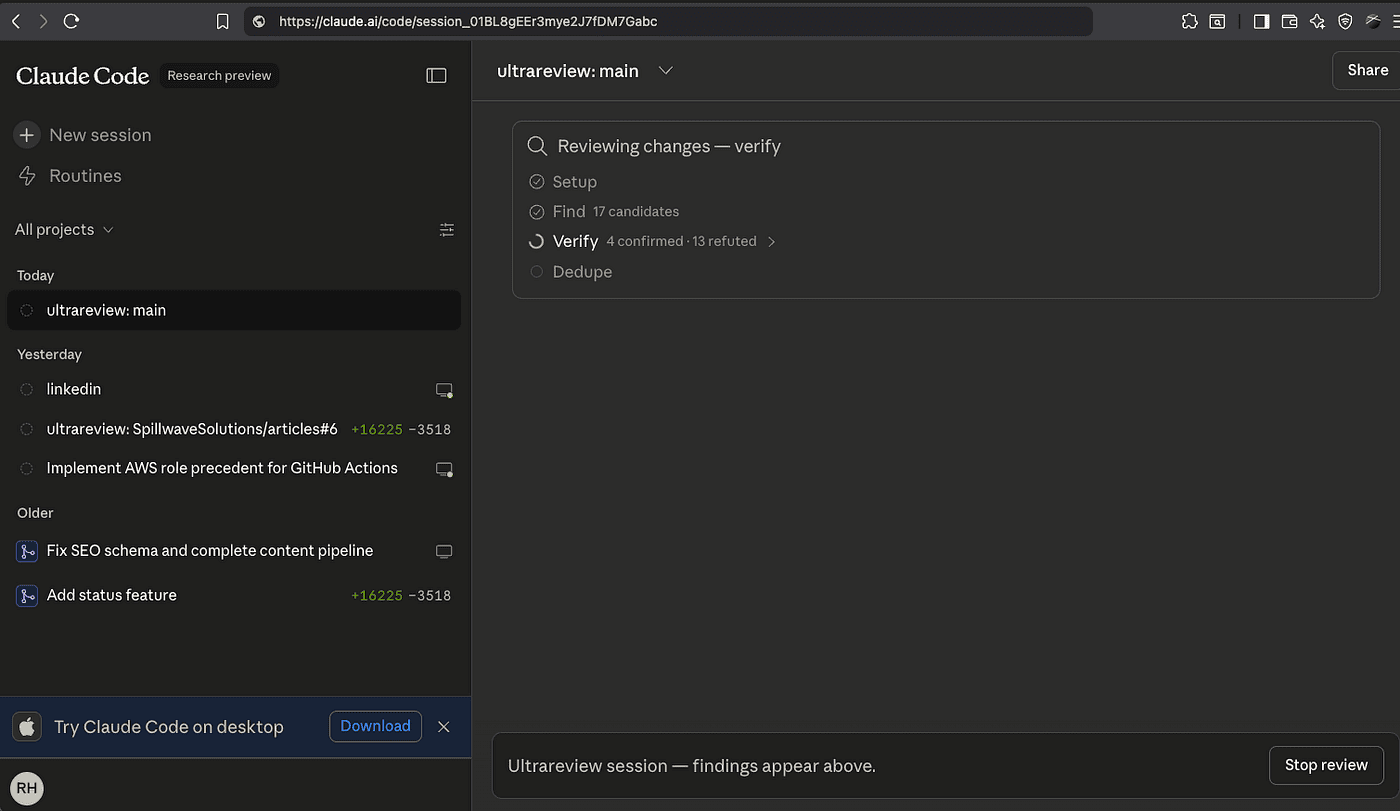Click monitor icon on the AWS role row

(x=444, y=469)
